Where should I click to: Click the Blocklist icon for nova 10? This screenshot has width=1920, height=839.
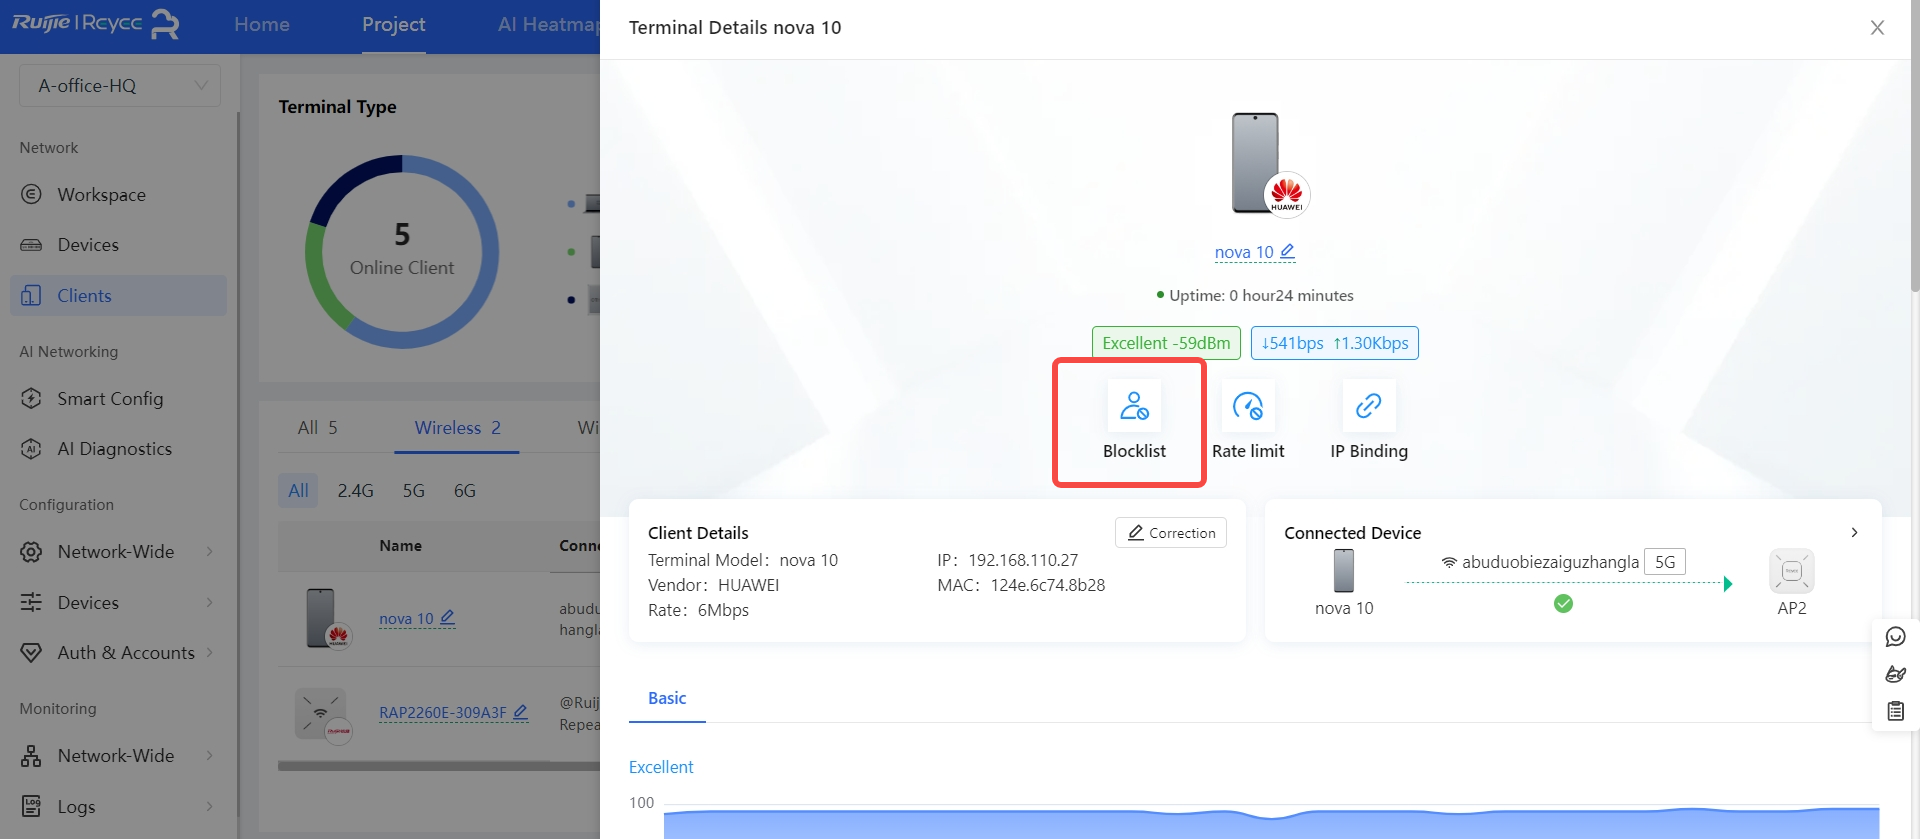point(1134,406)
